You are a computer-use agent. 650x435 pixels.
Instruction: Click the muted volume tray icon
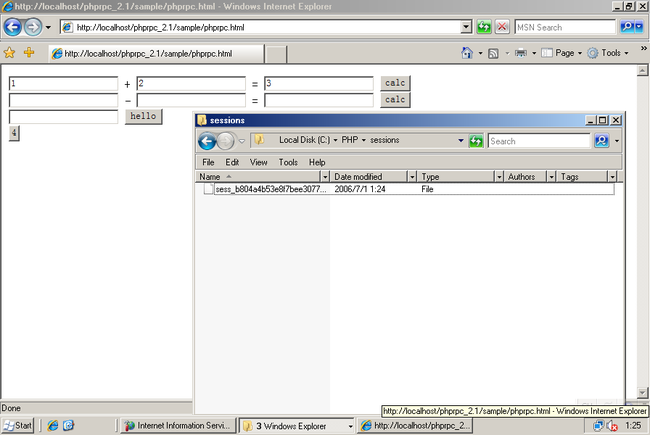pos(613,426)
